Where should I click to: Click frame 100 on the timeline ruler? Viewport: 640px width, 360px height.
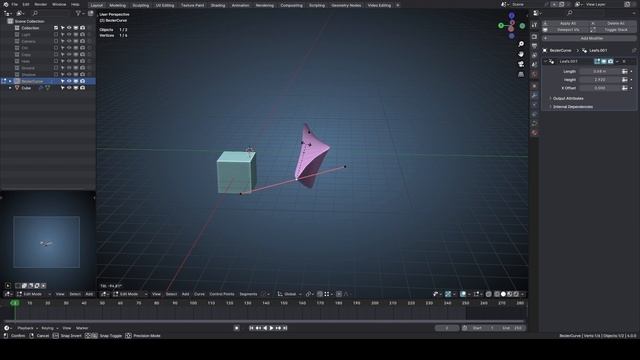click(193, 303)
